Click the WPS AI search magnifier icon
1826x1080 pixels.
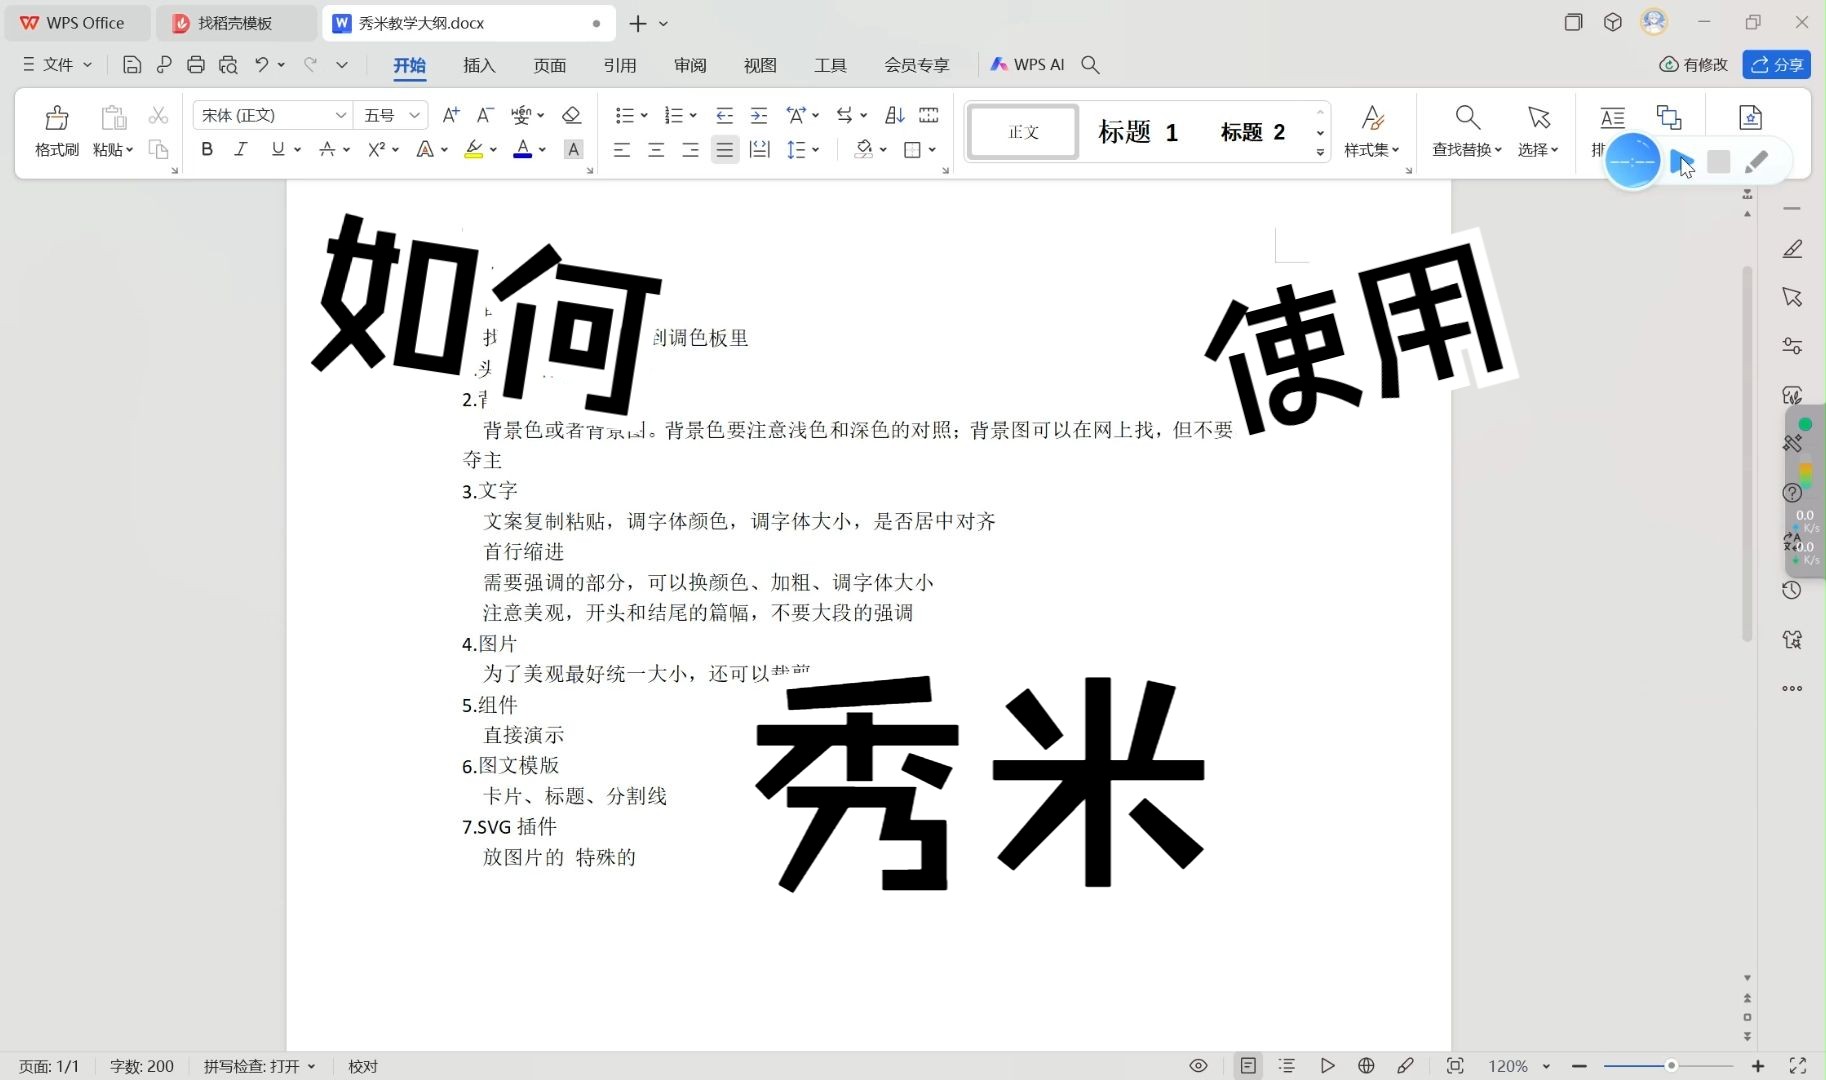point(1091,65)
